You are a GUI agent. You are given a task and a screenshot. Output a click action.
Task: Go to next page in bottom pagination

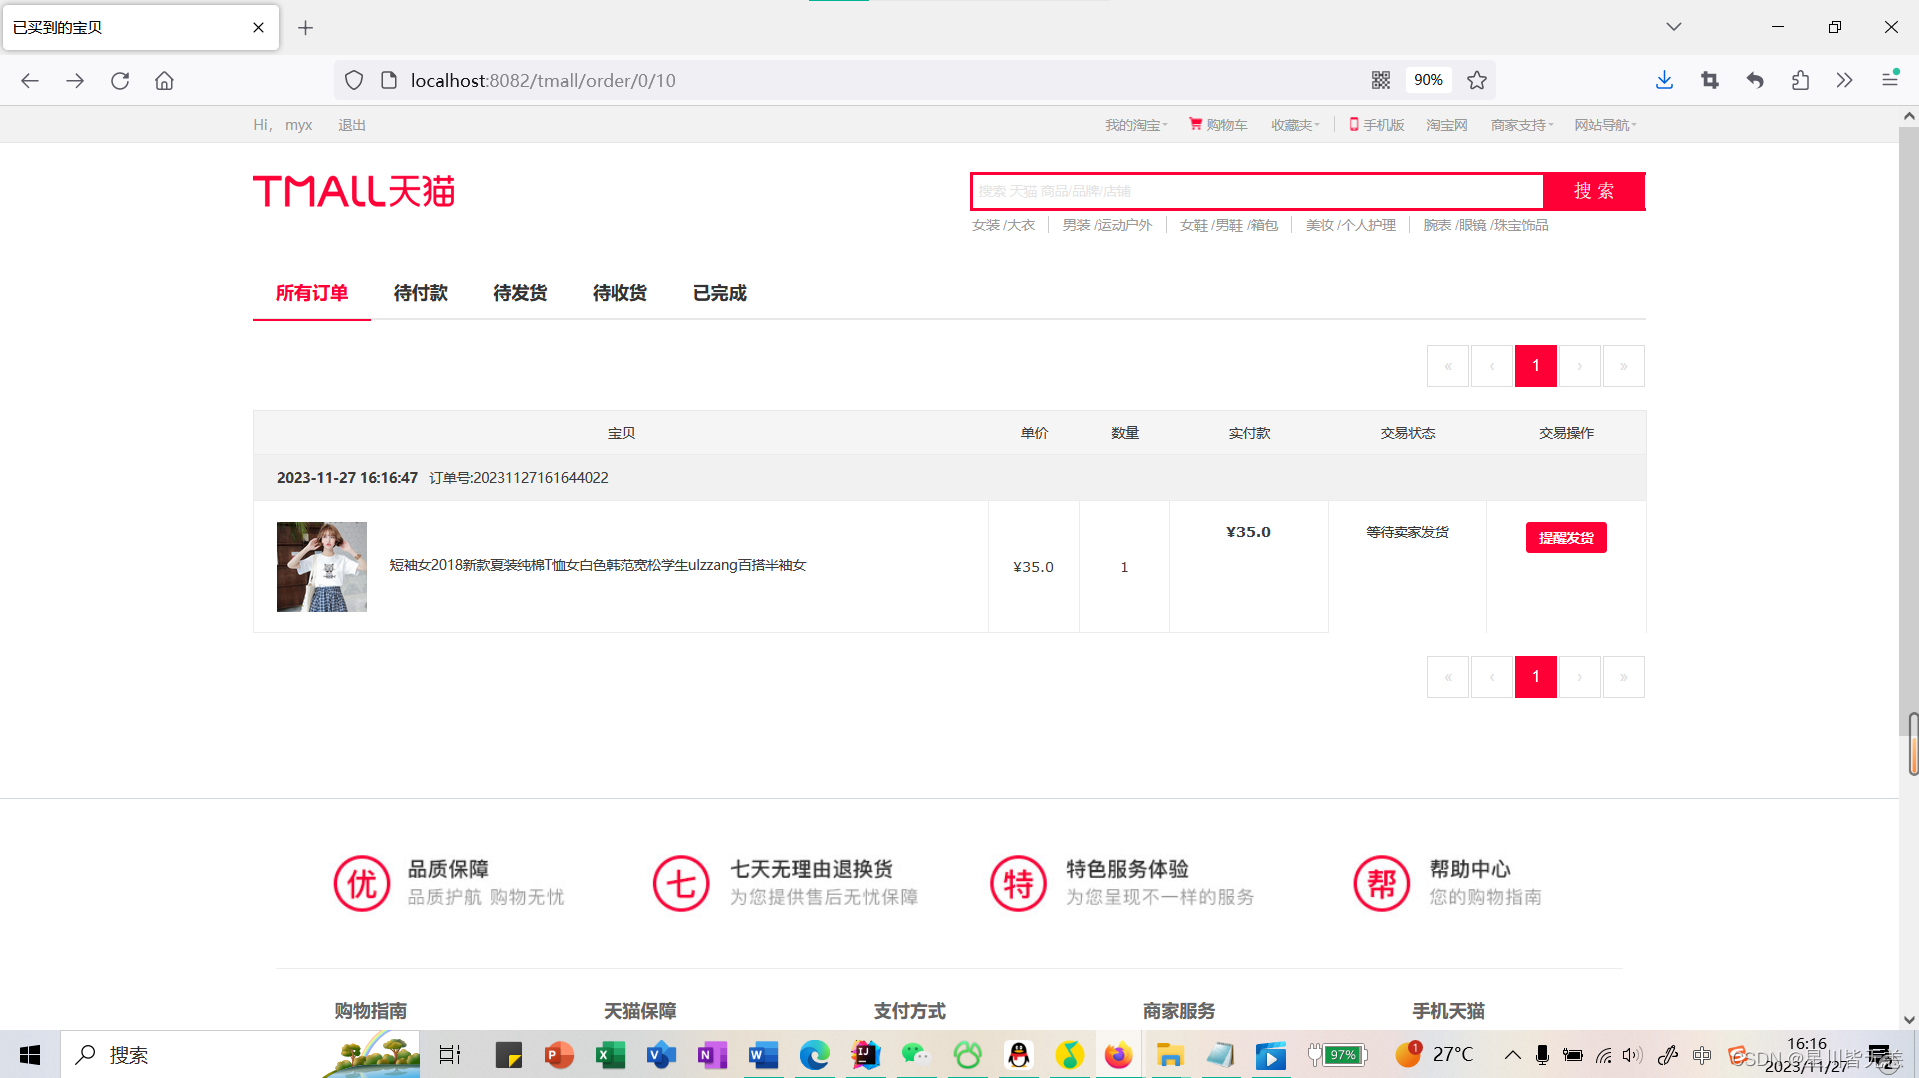click(1580, 677)
